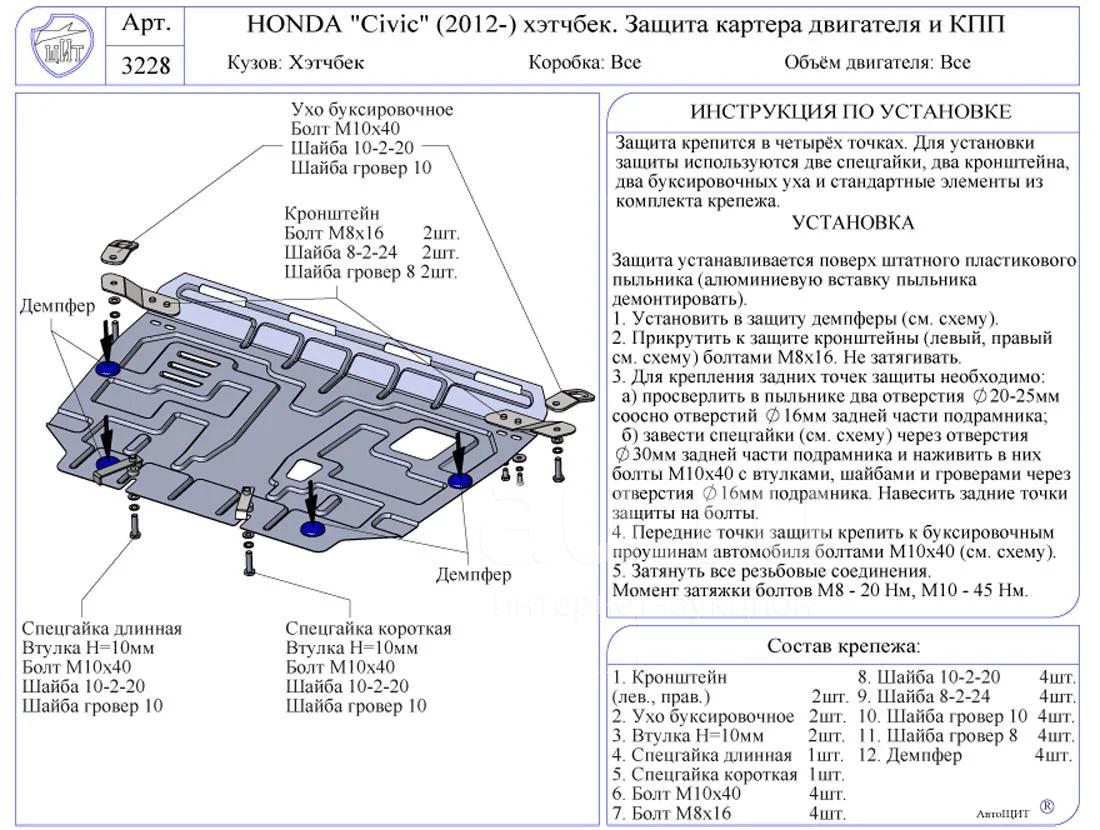Select 'Объём двигателя: Все' text

click(877, 63)
